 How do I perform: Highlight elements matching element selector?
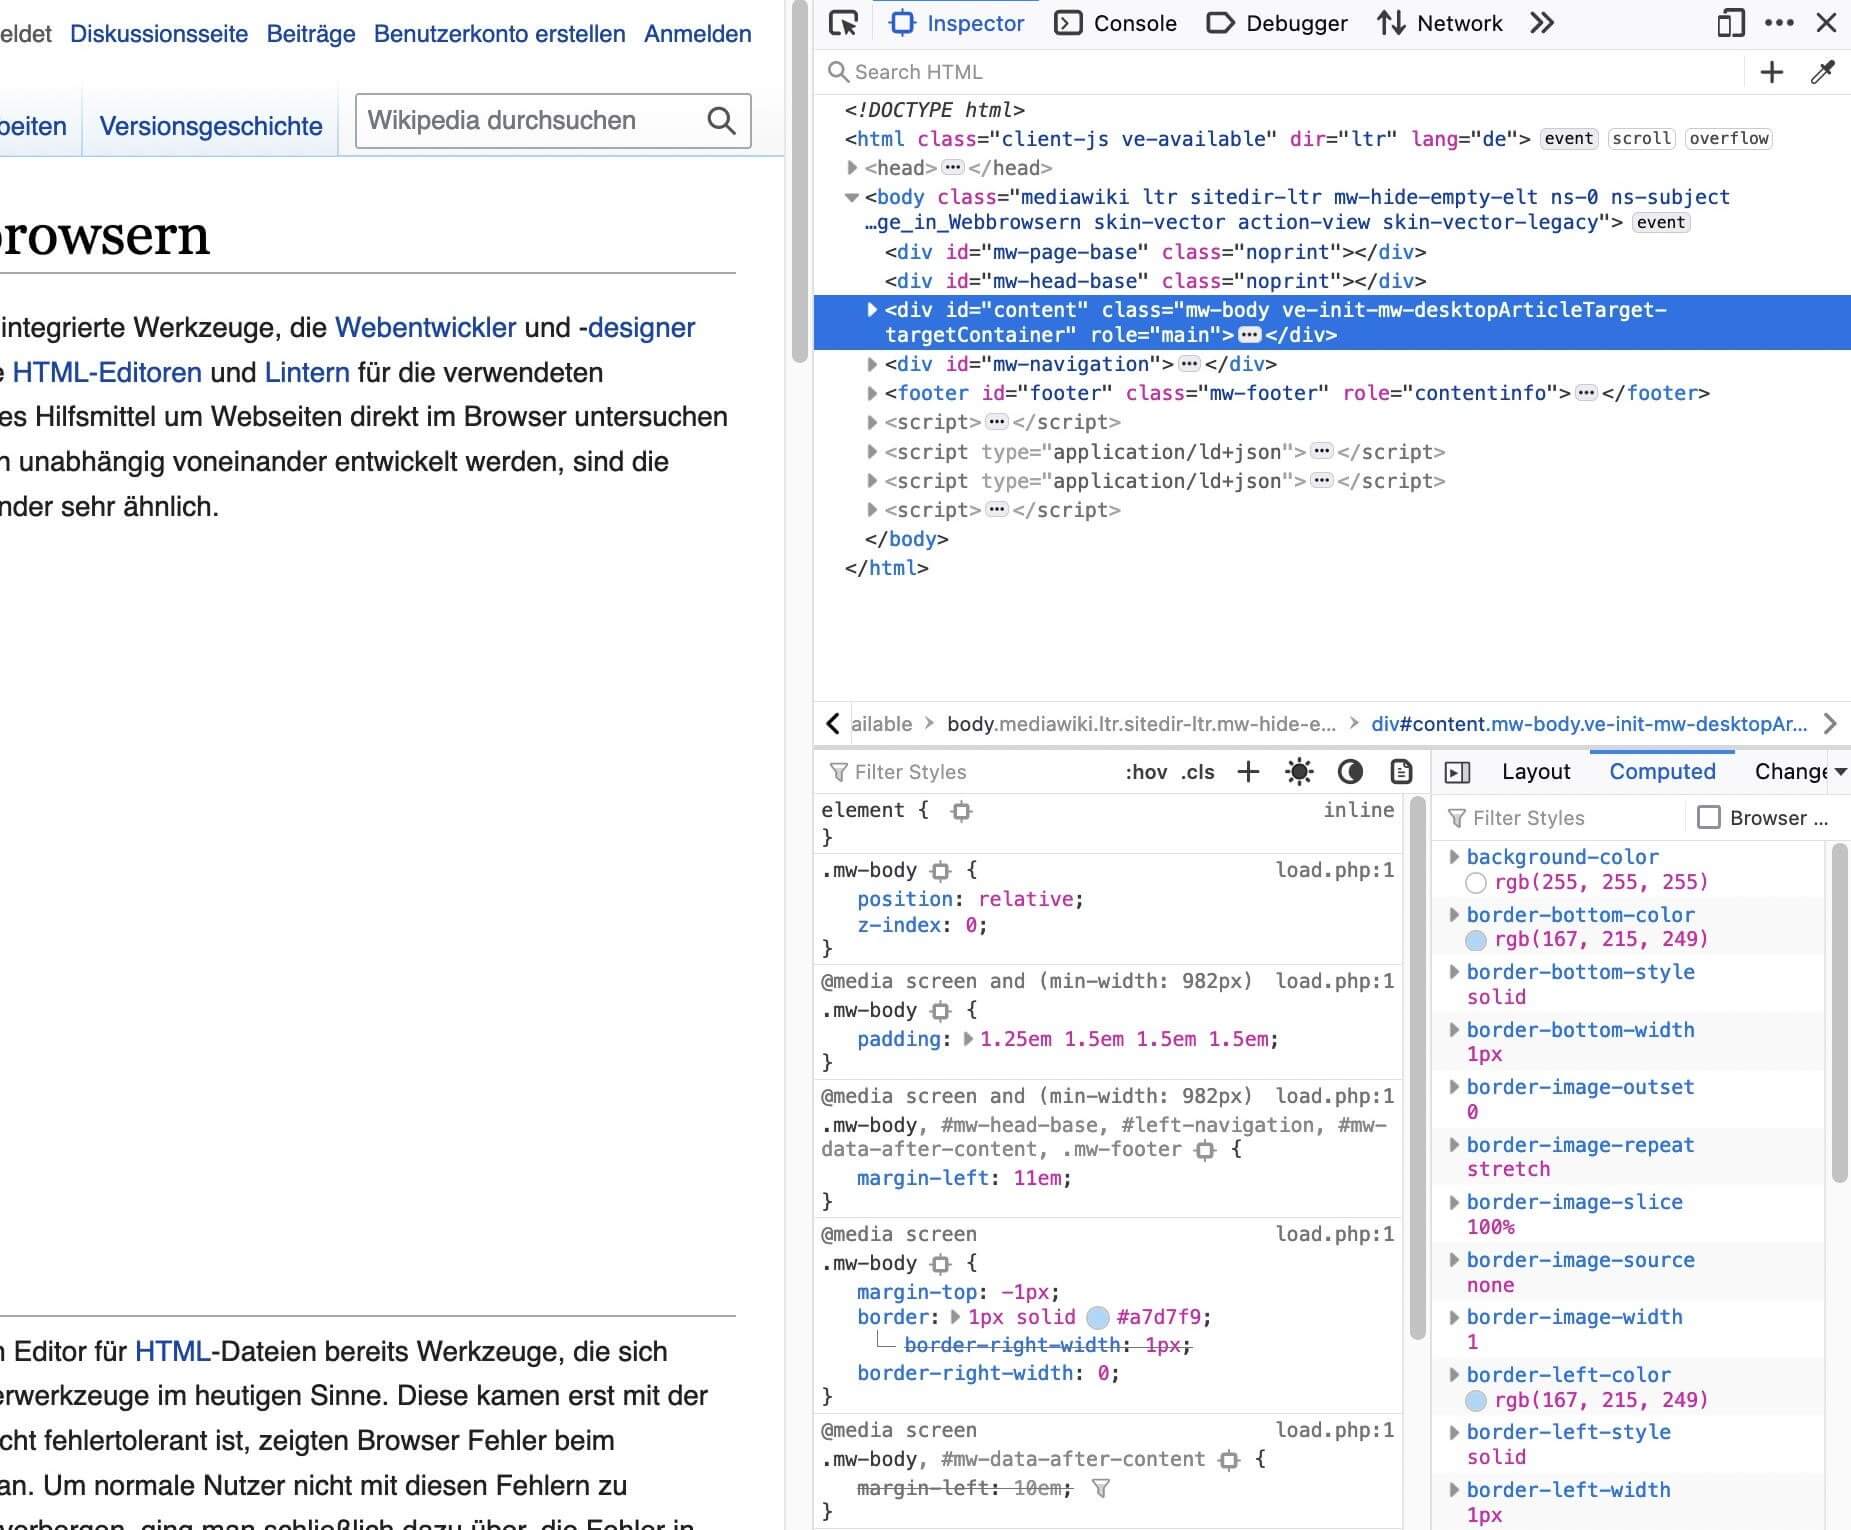[x=961, y=811]
